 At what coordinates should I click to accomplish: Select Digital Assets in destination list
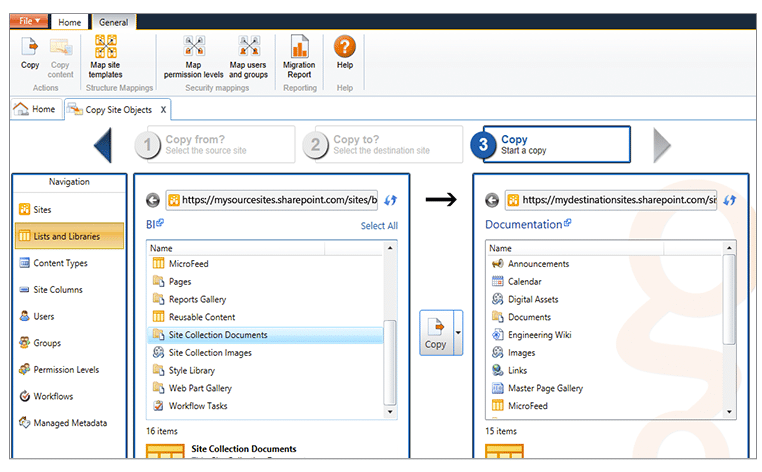tap(605, 299)
